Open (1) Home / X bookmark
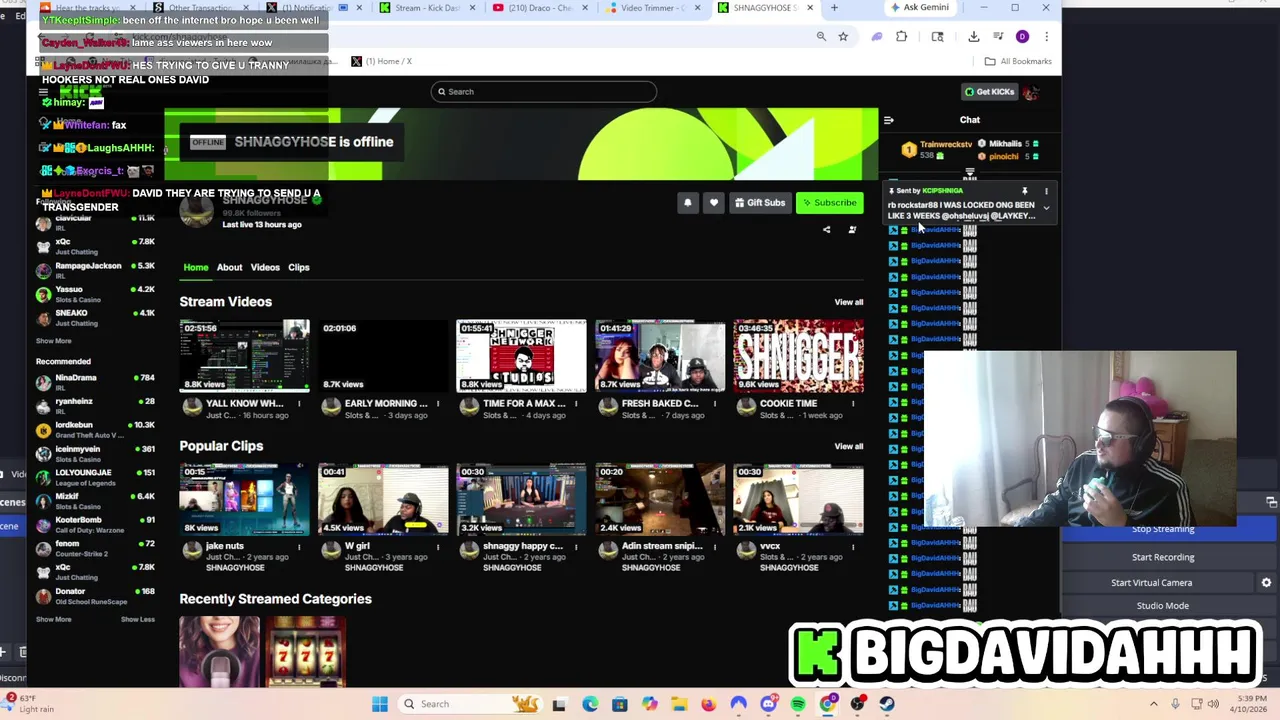1280x720 pixels. tap(381, 61)
